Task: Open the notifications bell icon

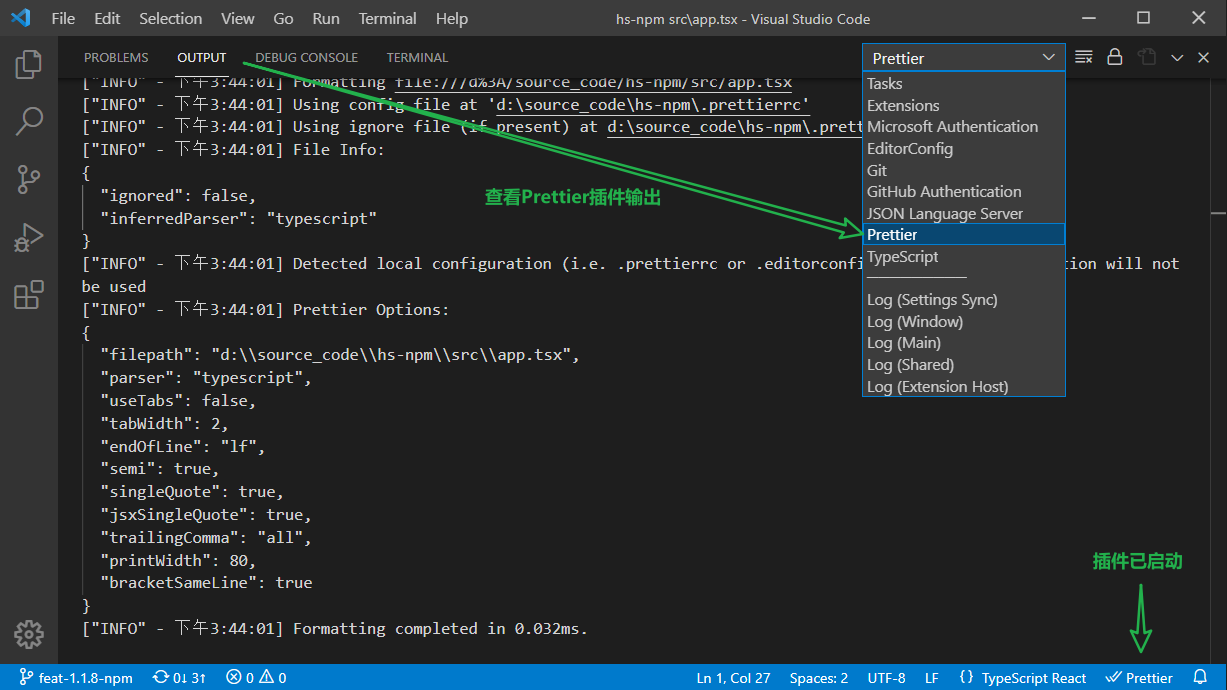Action: [1201, 678]
